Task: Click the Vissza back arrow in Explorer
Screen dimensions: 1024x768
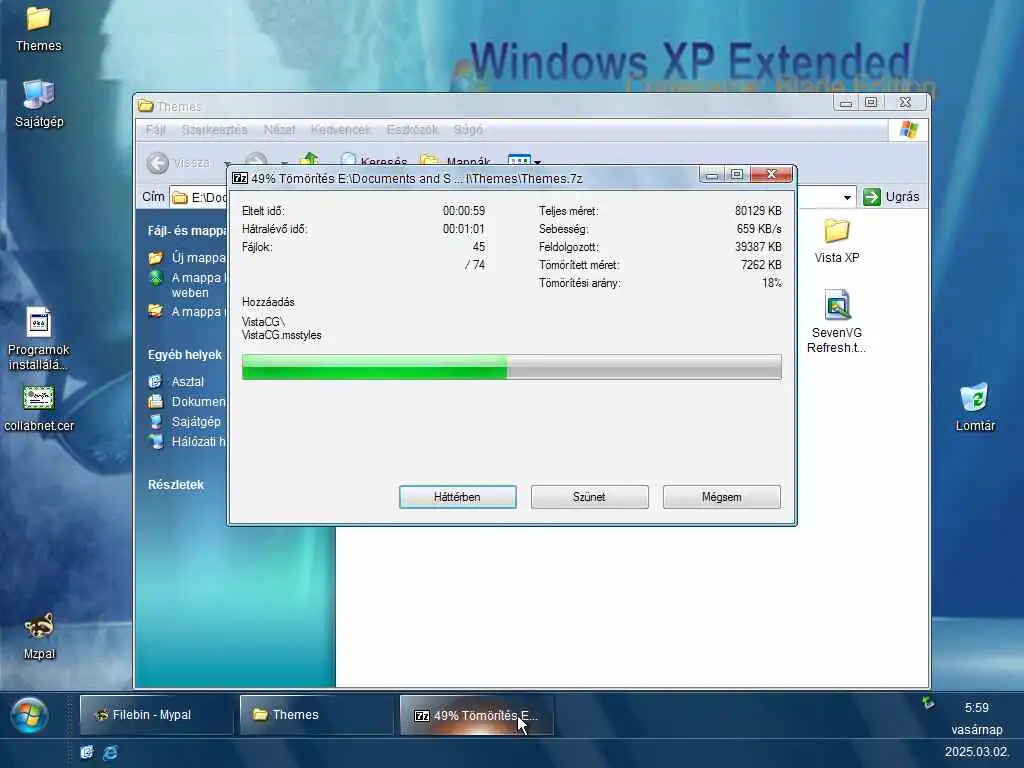Action: [158, 162]
